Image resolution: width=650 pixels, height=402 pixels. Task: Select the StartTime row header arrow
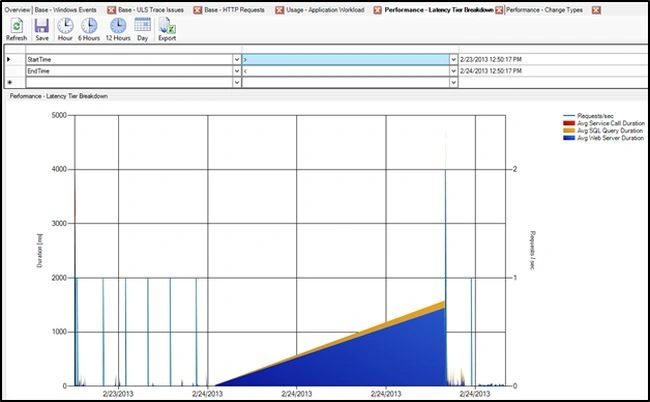pyautogui.click(x=9, y=60)
